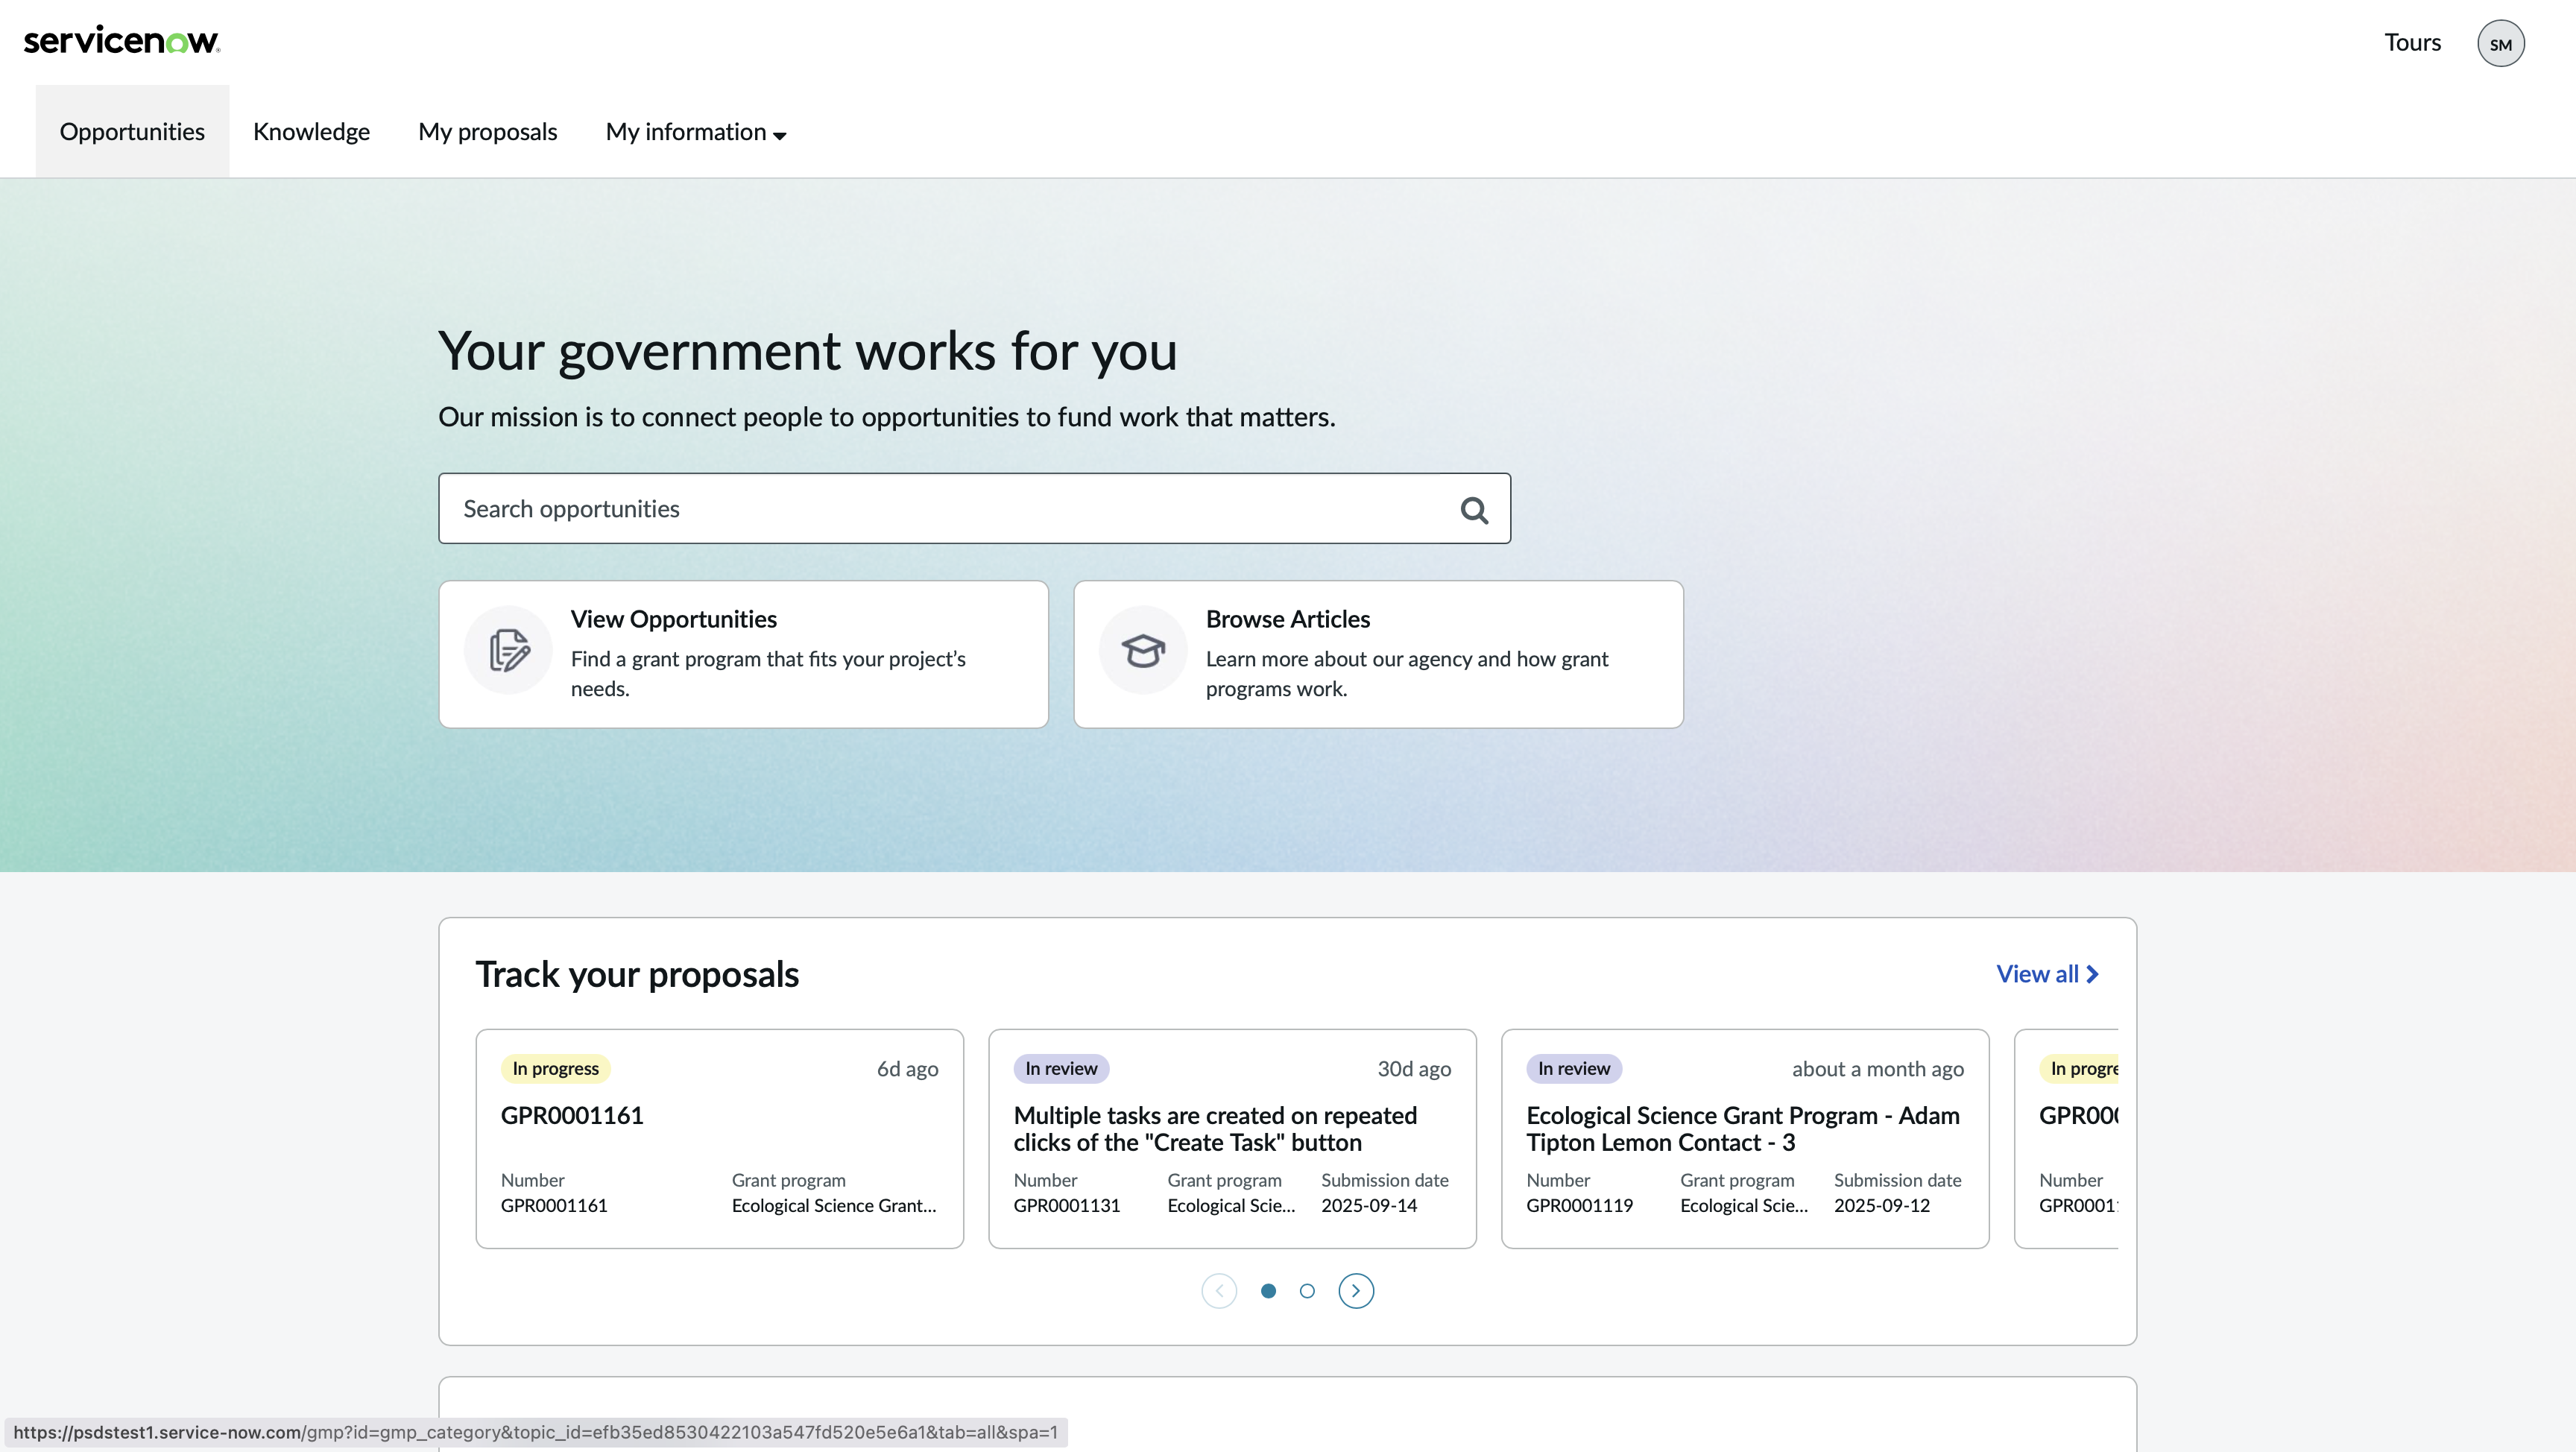Select second carousel page dot
The height and width of the screenshot is (1452, 2576).
(1307, 1291)
